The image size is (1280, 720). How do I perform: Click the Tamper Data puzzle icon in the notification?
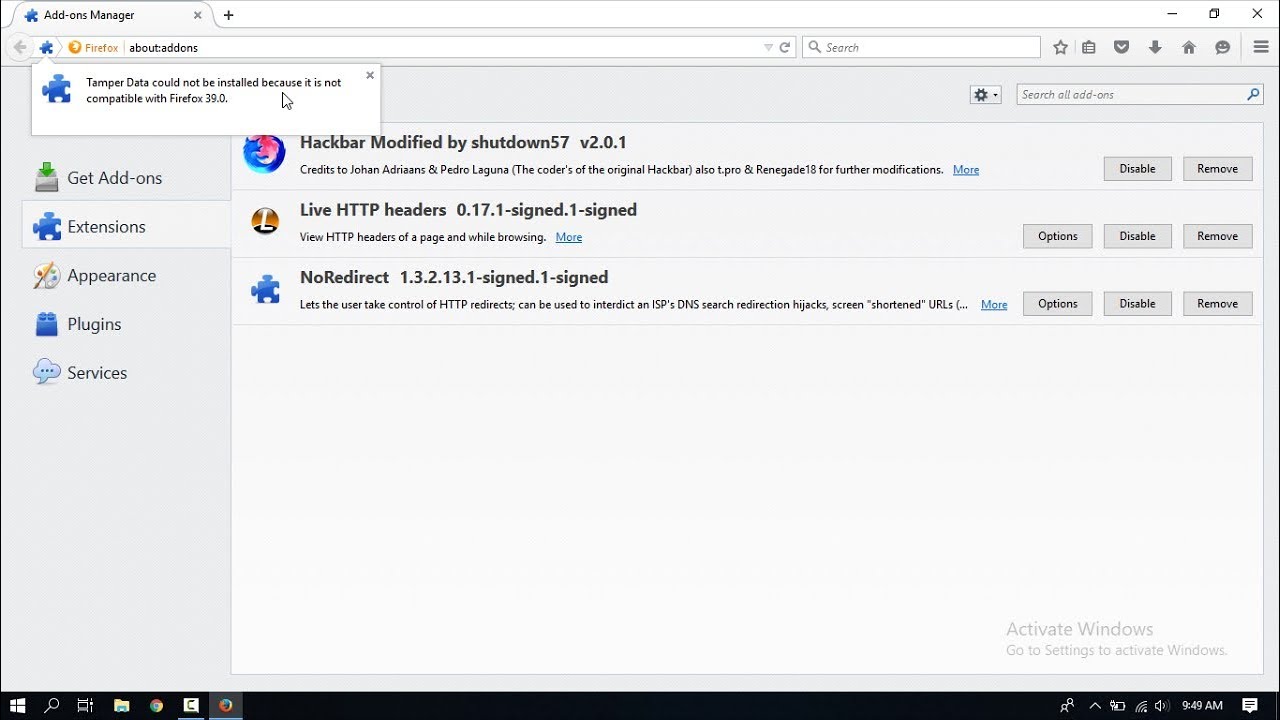point(57,90)
